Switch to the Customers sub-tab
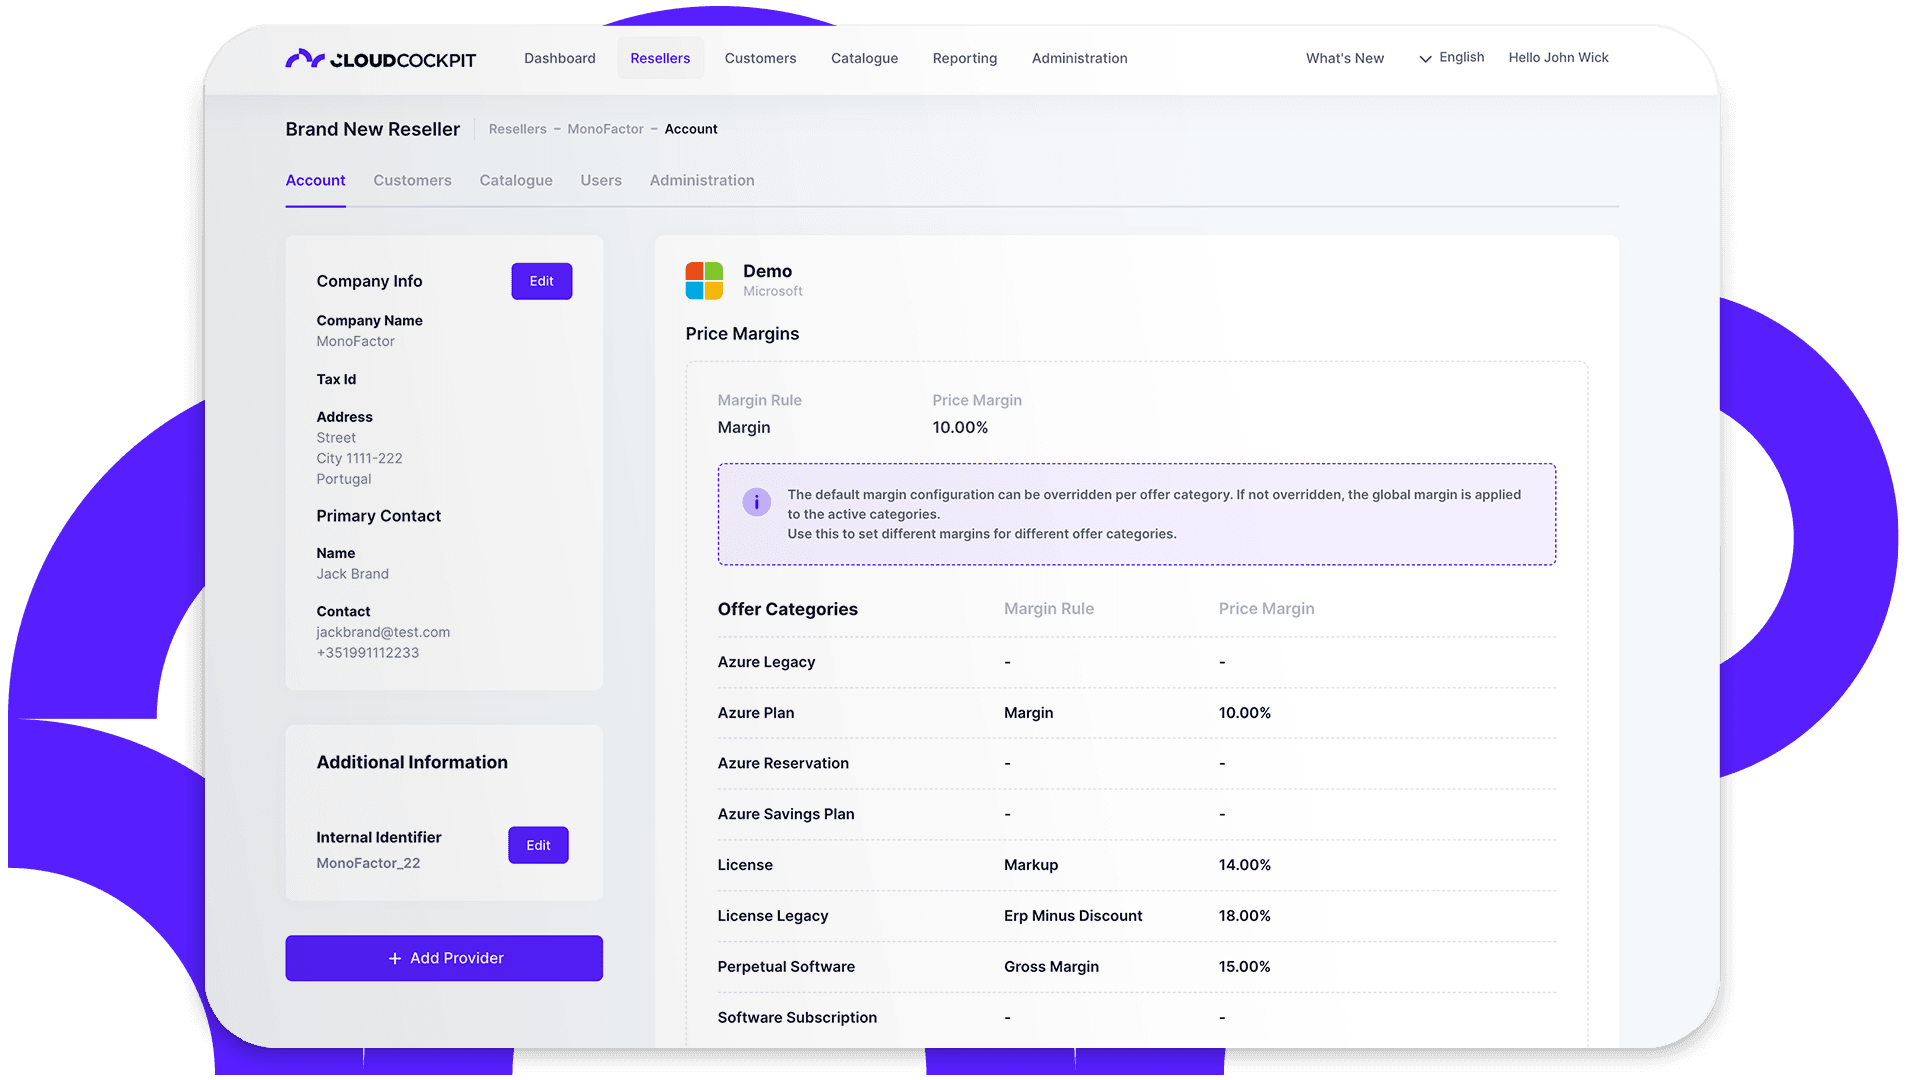This screenshot has height=1080, width=1920. tap(412, 180)
